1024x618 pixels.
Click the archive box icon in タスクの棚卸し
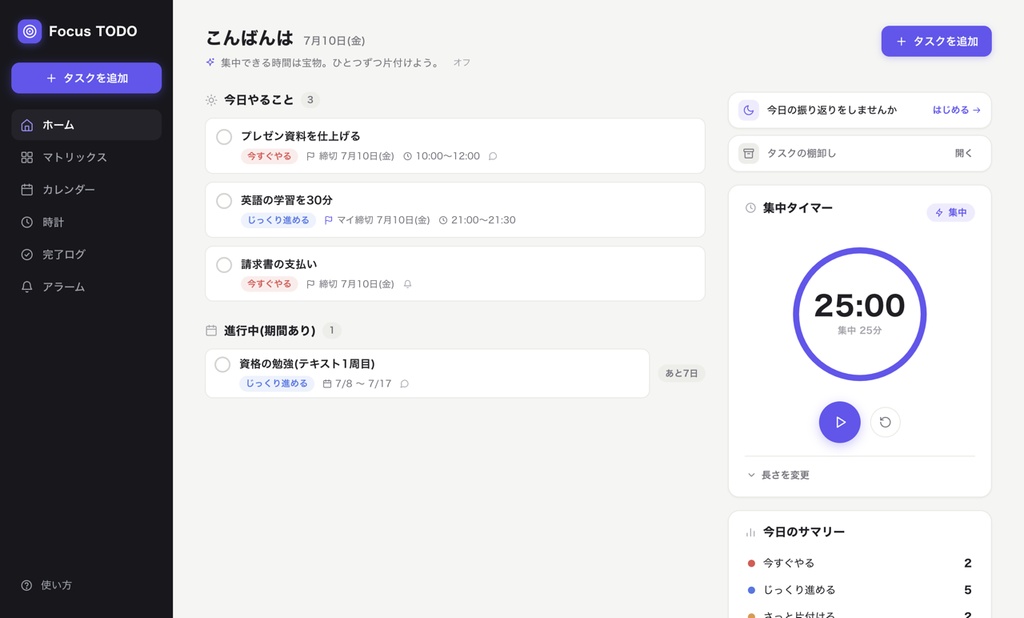tap(748, 154)
